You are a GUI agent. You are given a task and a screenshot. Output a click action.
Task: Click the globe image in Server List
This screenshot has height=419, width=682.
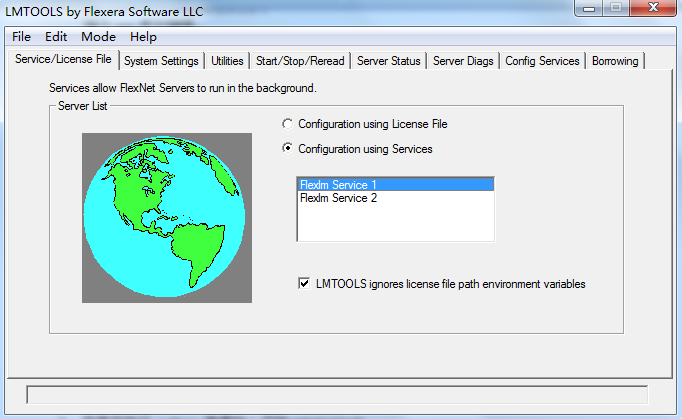click(167, 218)
